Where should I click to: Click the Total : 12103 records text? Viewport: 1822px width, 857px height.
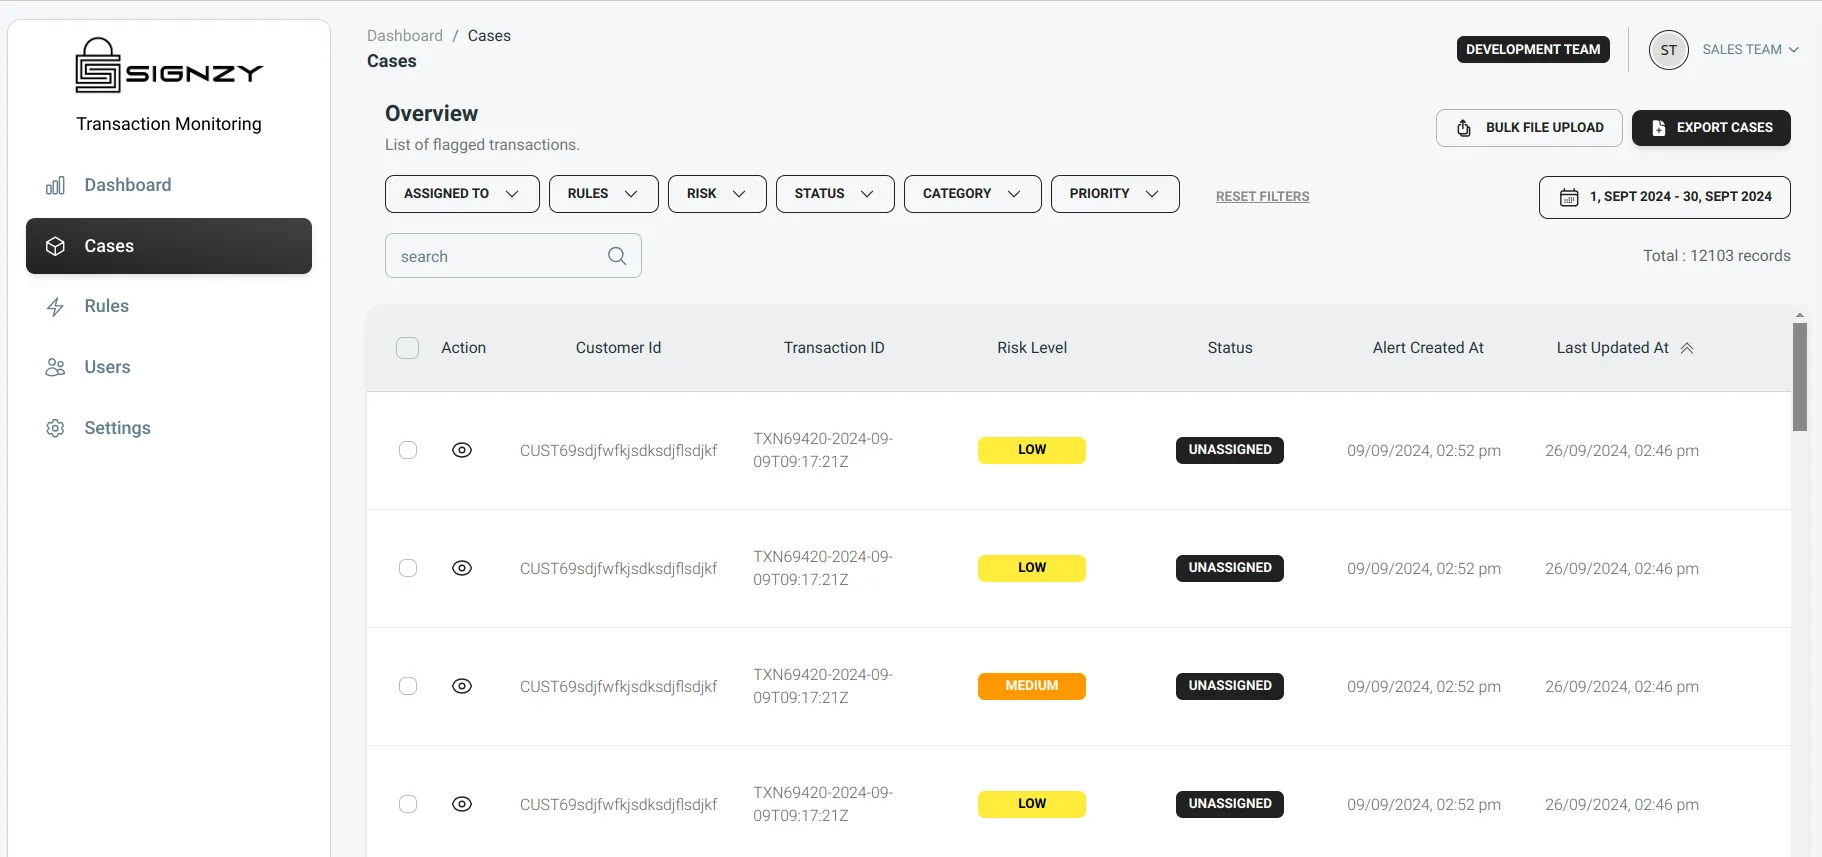(1717, 256)
